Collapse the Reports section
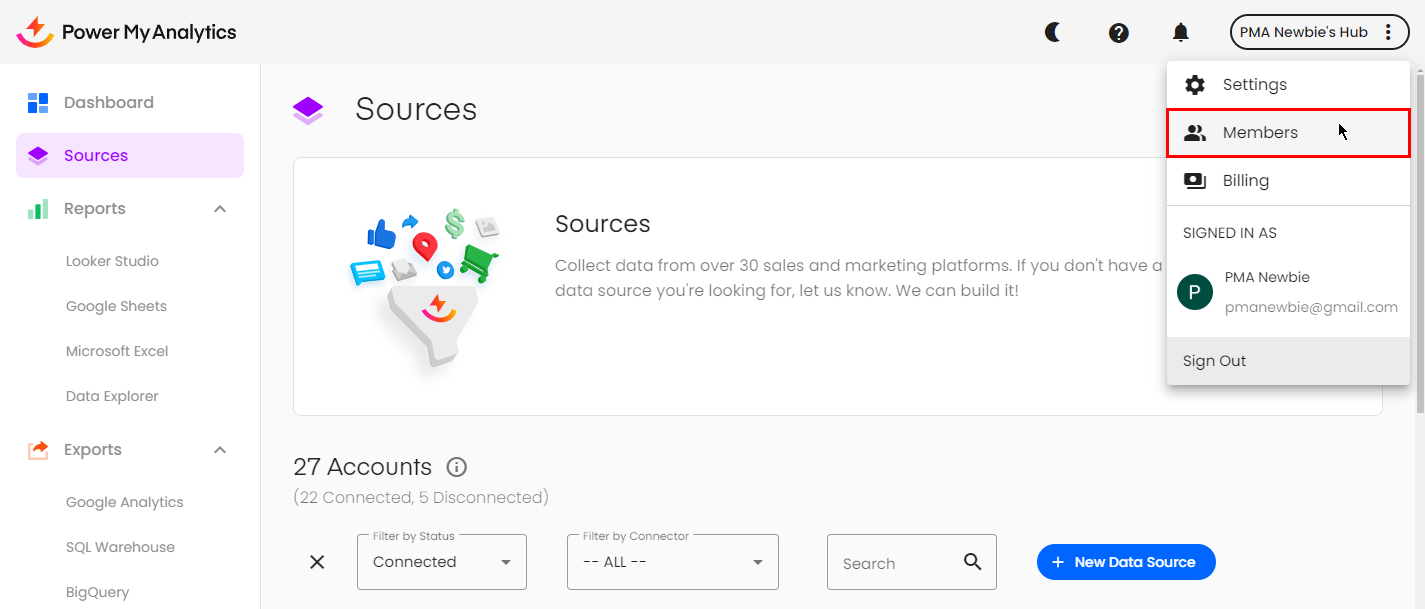The width and height of the screenshot is (1425, 609). pos(220,209)
